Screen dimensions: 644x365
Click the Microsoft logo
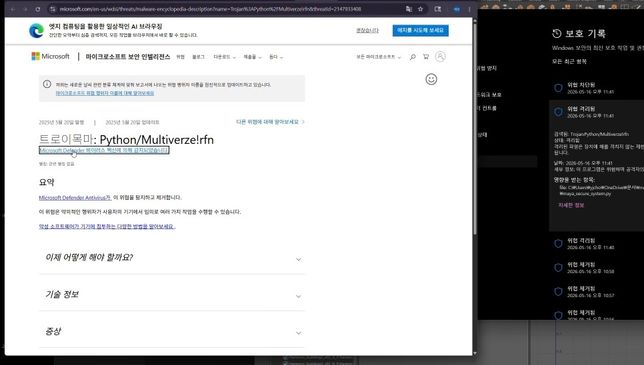[x=51, y=56]
